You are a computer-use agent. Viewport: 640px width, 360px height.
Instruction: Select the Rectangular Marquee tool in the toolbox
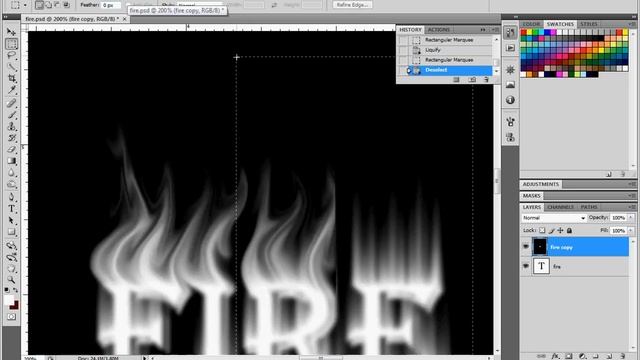pos(11,43)
